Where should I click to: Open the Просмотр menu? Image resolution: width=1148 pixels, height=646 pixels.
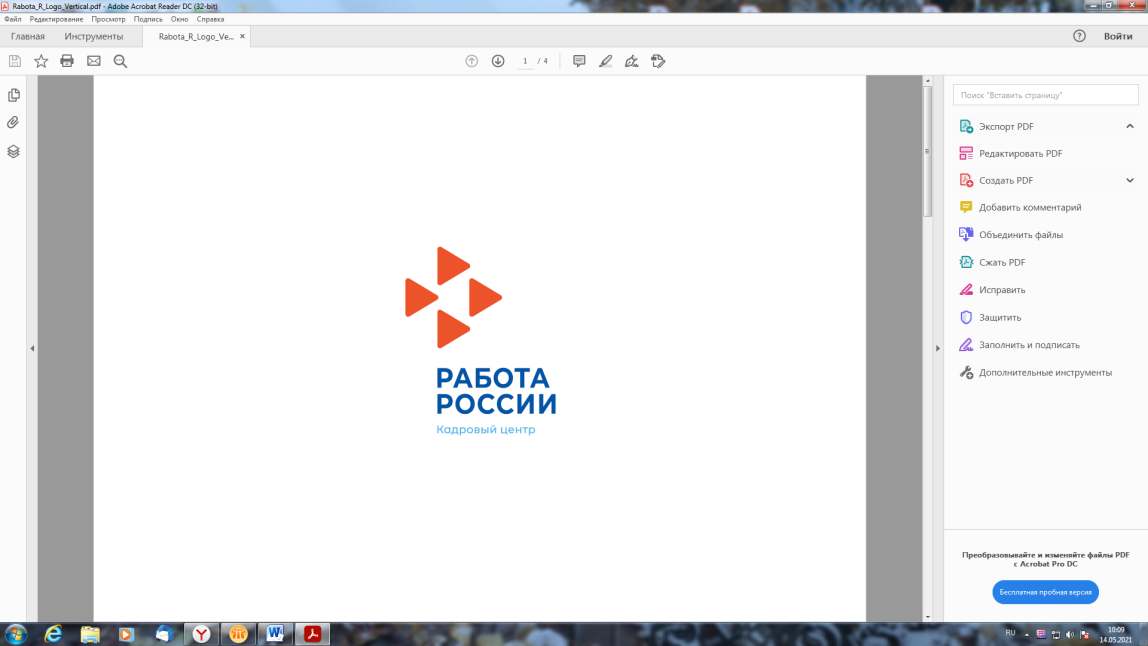coord(108,19)
